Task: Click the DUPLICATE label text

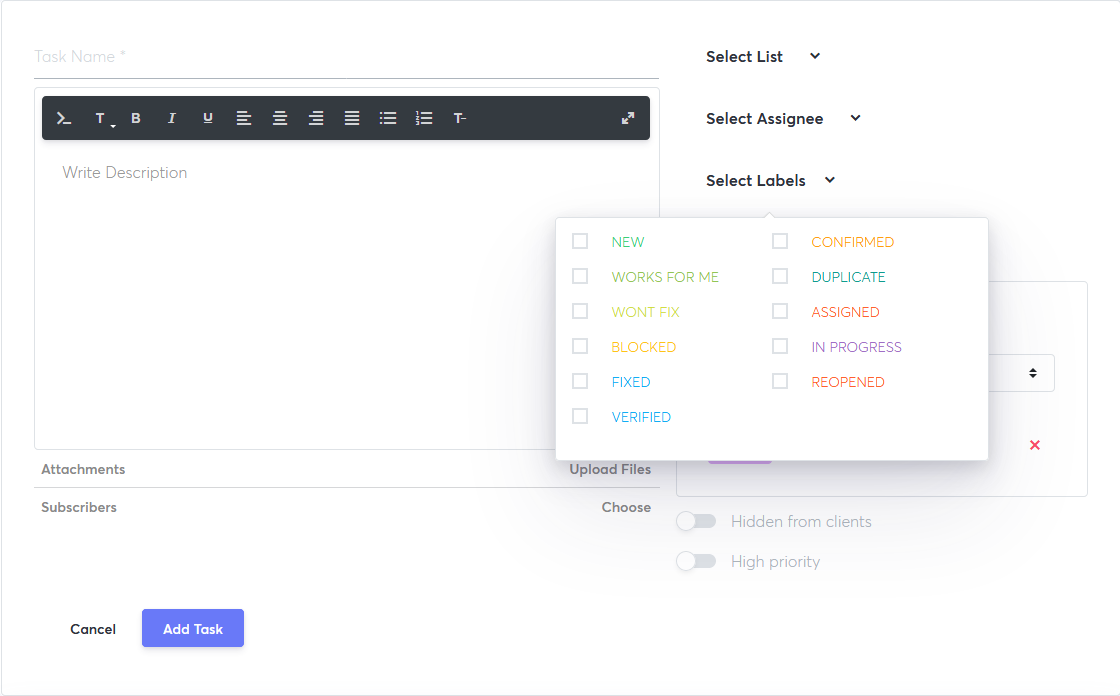Action: pyautogui.click(x=849, y=277)
